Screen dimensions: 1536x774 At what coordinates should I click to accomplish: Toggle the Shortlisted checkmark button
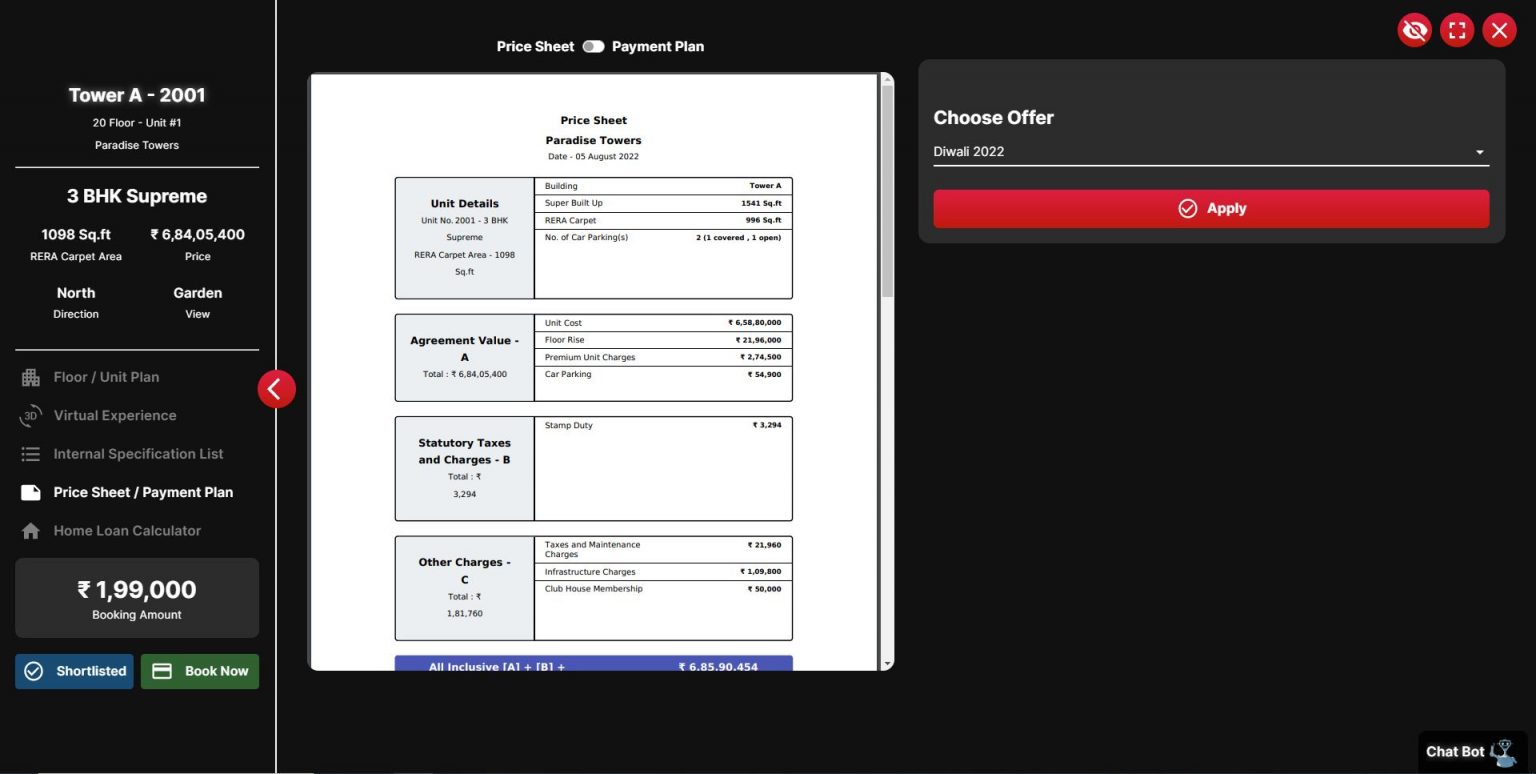74,672
